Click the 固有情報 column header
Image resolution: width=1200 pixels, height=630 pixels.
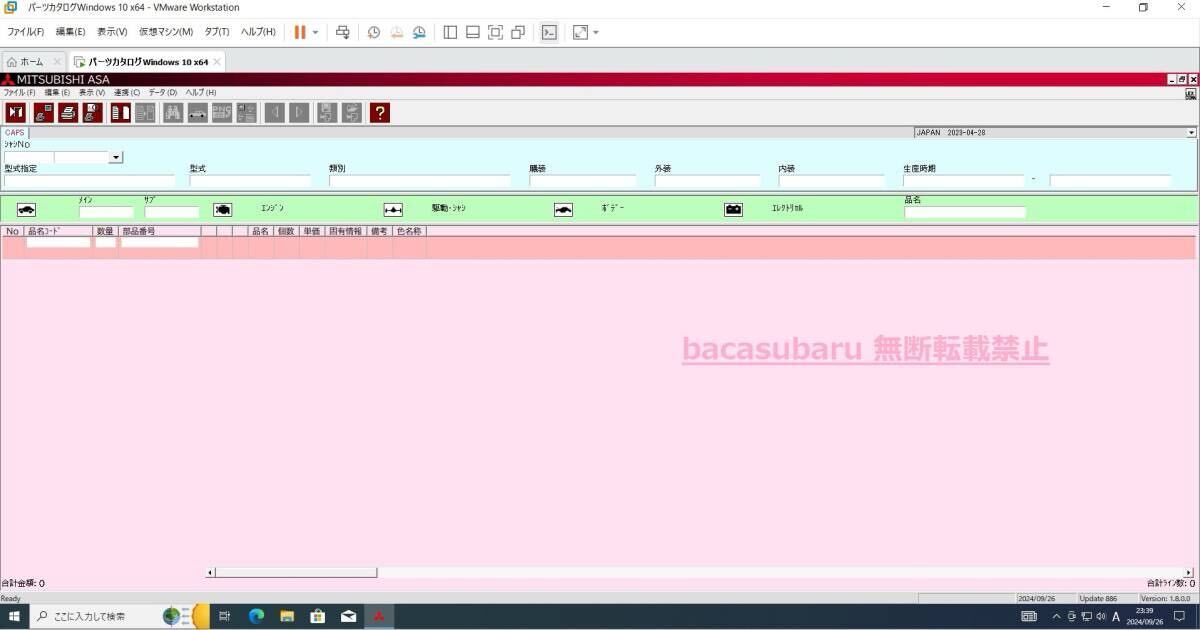[345, 231]
